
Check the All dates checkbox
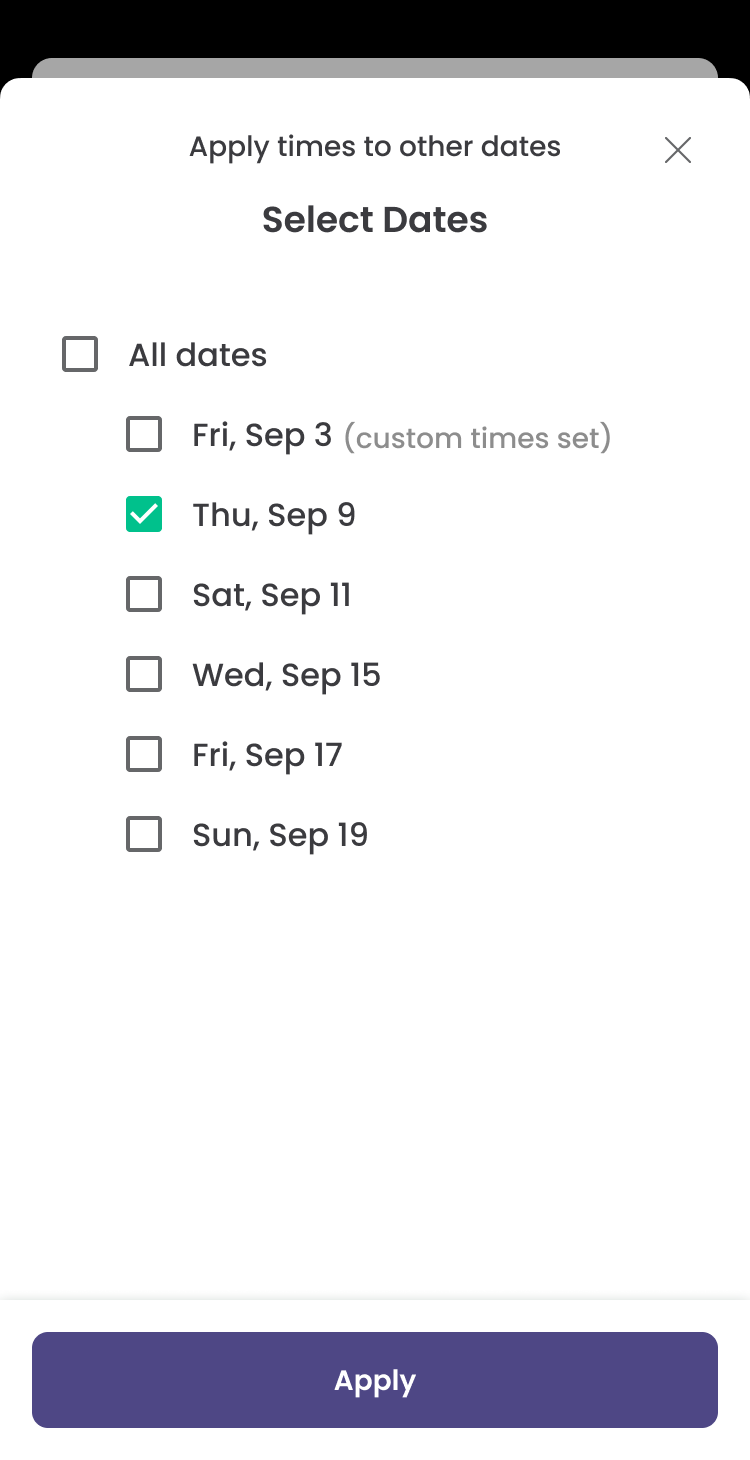tap(80, 355)
